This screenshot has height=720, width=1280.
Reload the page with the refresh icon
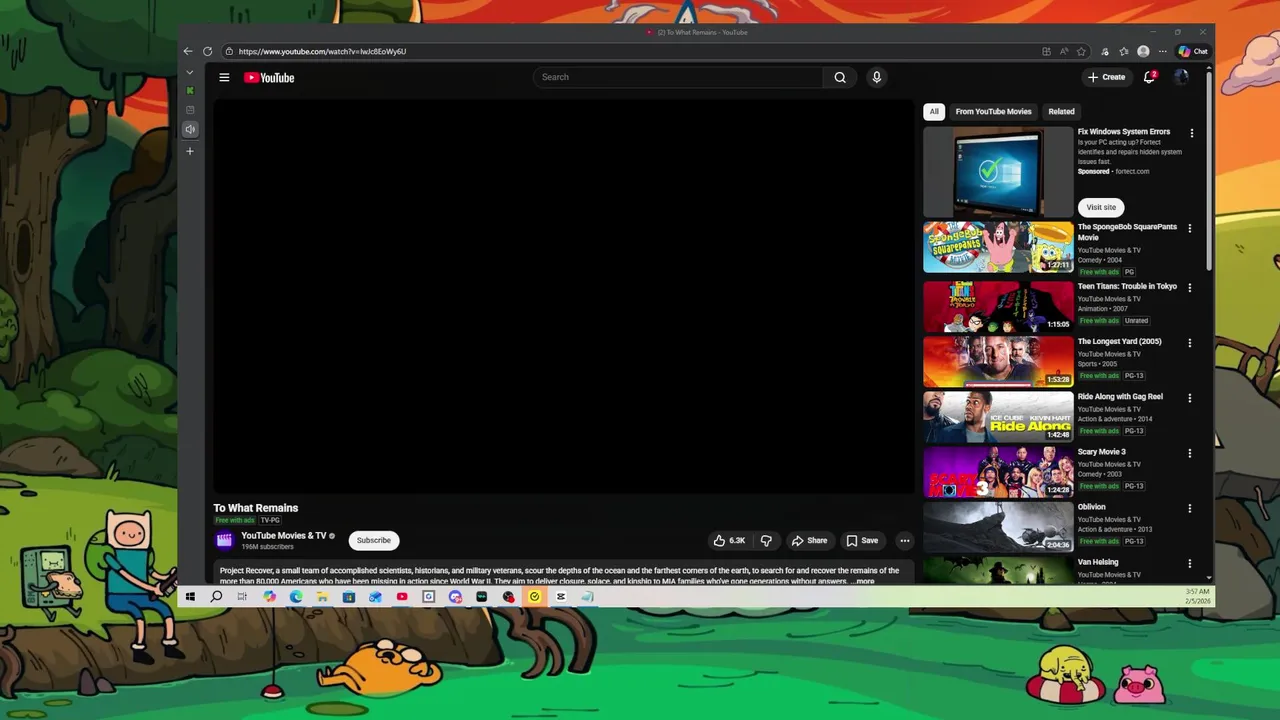[x=207, y=51]
